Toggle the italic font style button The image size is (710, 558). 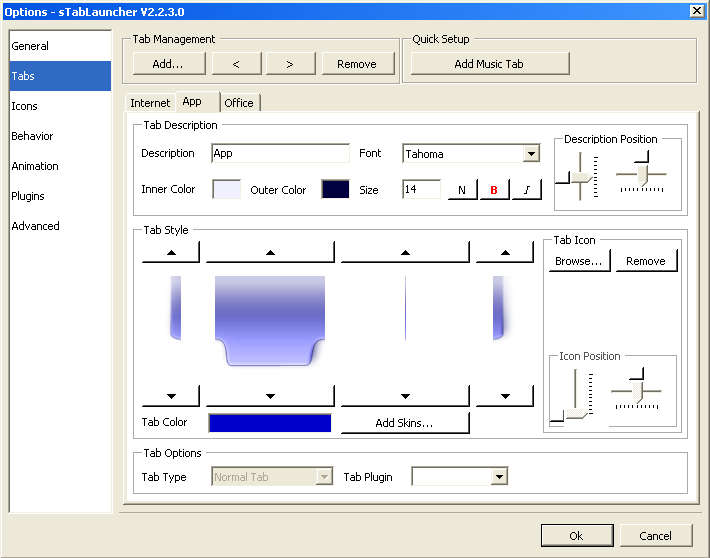click(526, 190)
